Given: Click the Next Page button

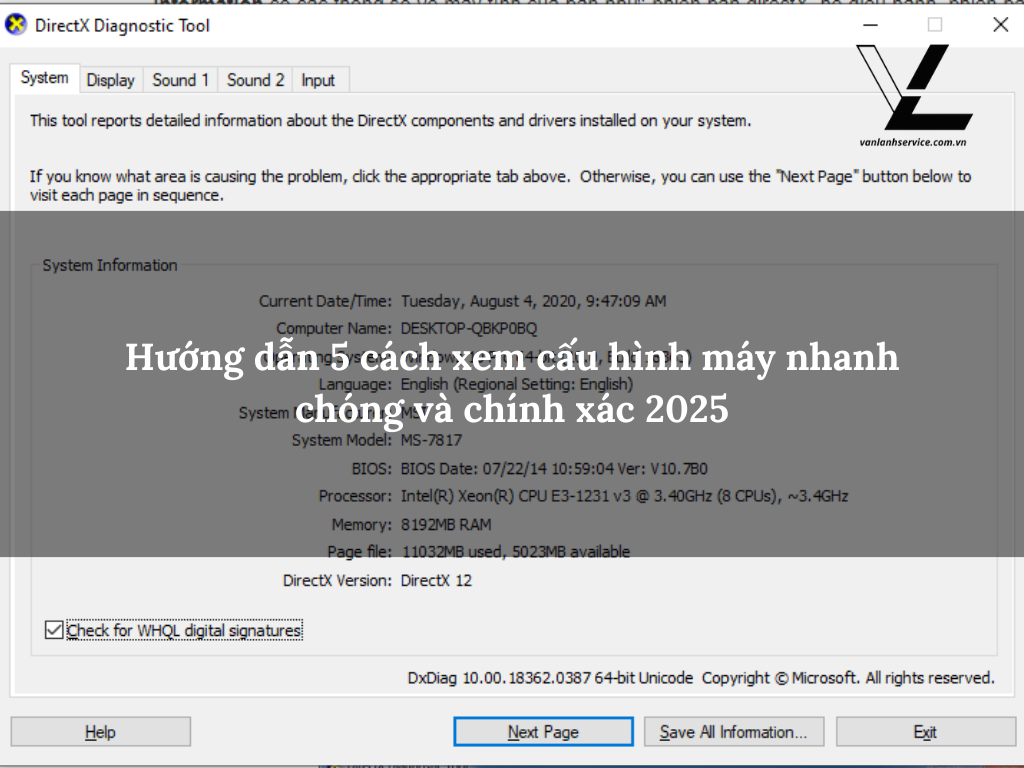Looking at the screenshot, I should tap(542, 731).
